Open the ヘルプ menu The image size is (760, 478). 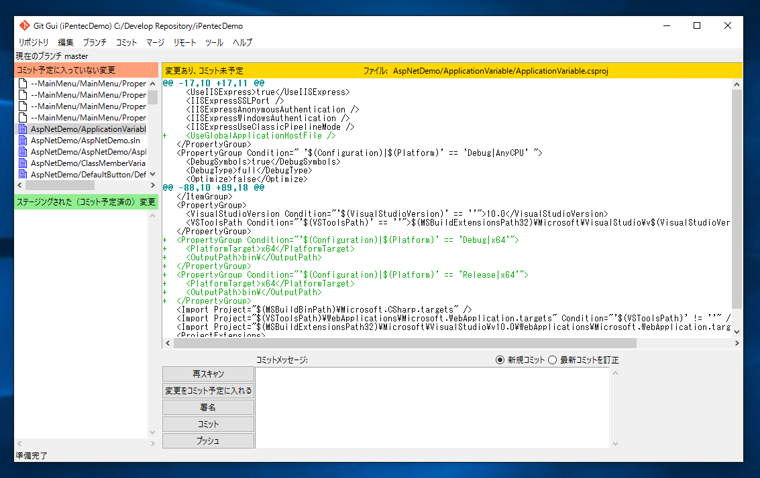242,43
